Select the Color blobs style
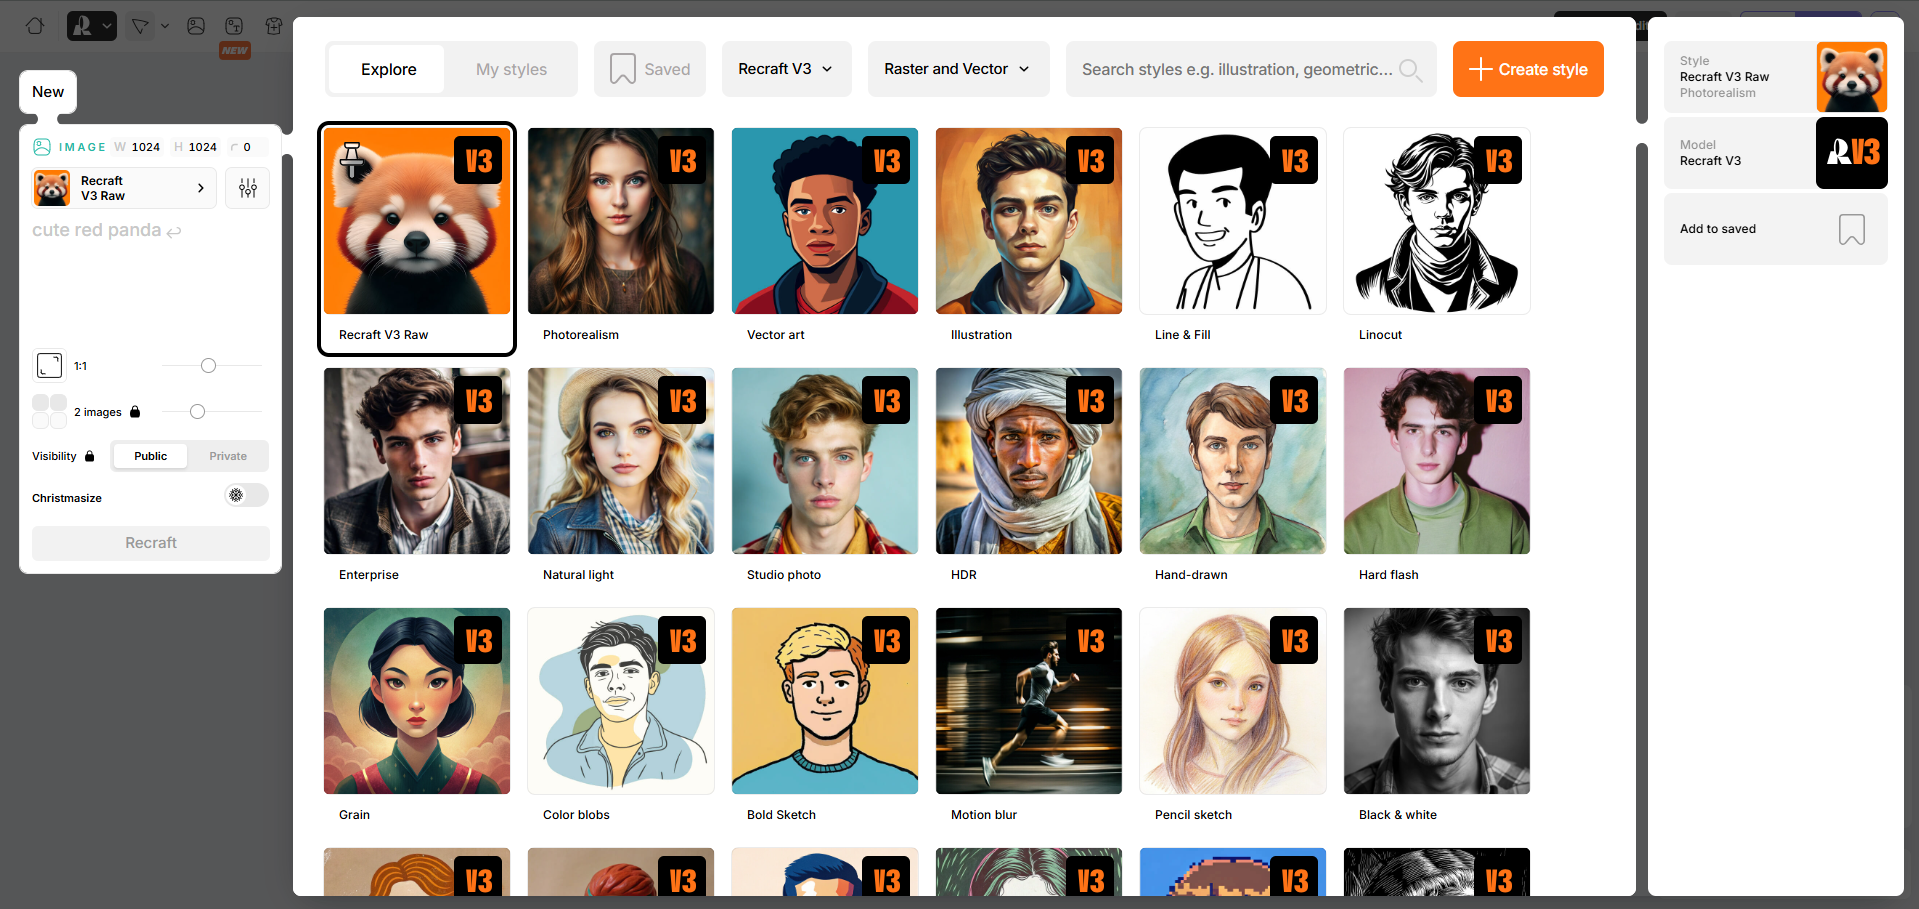1919x909 pixels. (621, 717)
